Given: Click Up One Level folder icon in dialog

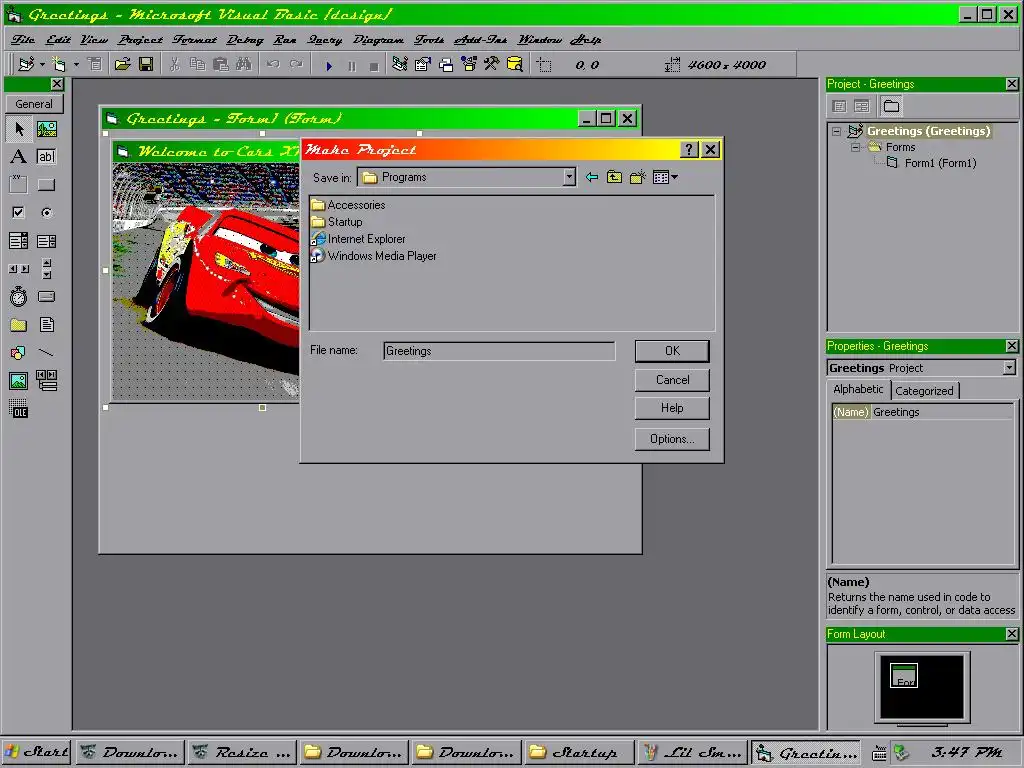Looking at the screenshot, I should [x=615, y=177].
